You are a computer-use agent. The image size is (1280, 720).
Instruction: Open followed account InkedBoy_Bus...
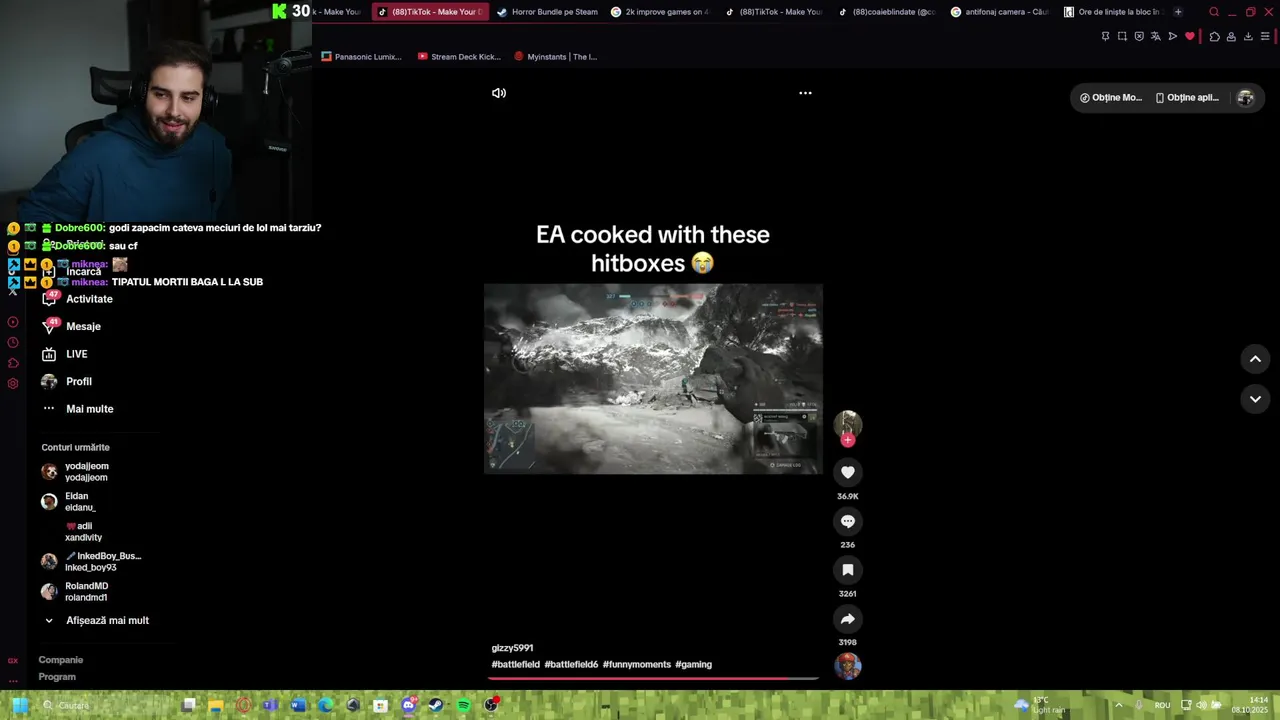click(91, 561)
